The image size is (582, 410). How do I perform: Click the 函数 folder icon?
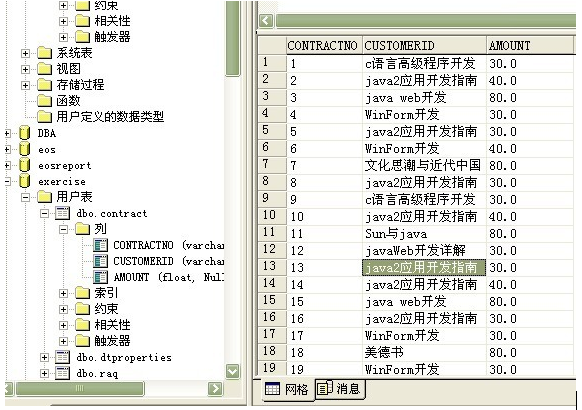point(44,101)
